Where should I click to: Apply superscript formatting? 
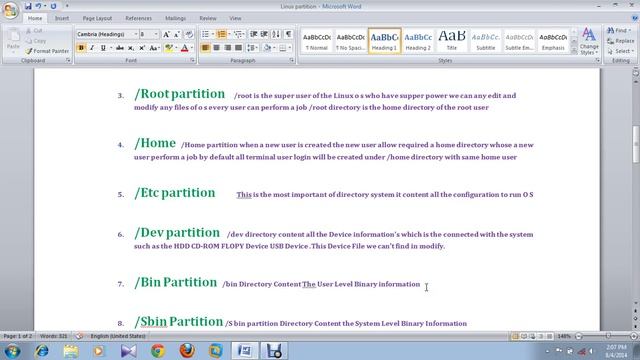click(142, 48)
